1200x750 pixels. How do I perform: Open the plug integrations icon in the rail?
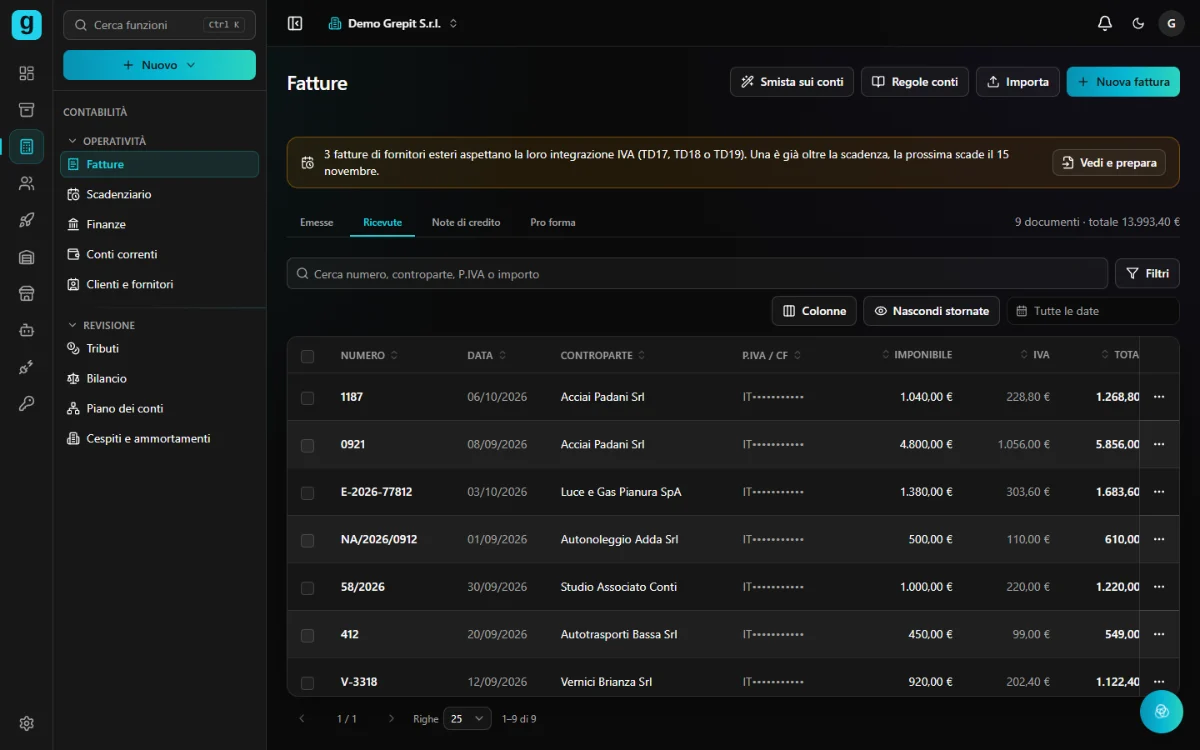pos(26,367)
